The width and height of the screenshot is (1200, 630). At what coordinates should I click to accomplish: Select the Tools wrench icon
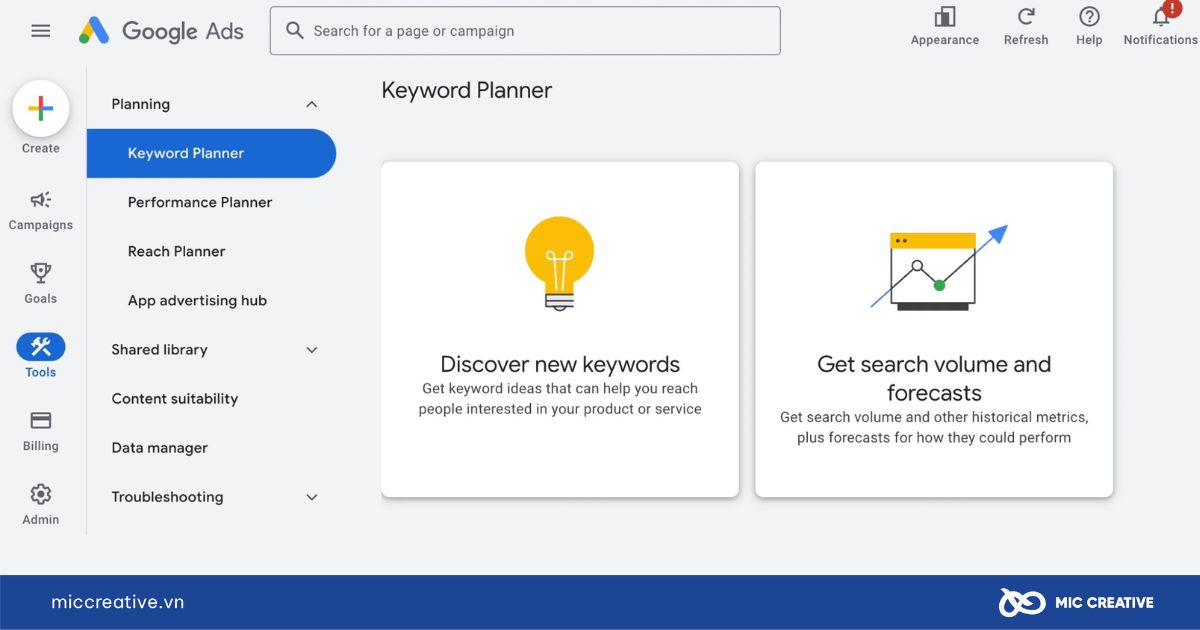41,347
